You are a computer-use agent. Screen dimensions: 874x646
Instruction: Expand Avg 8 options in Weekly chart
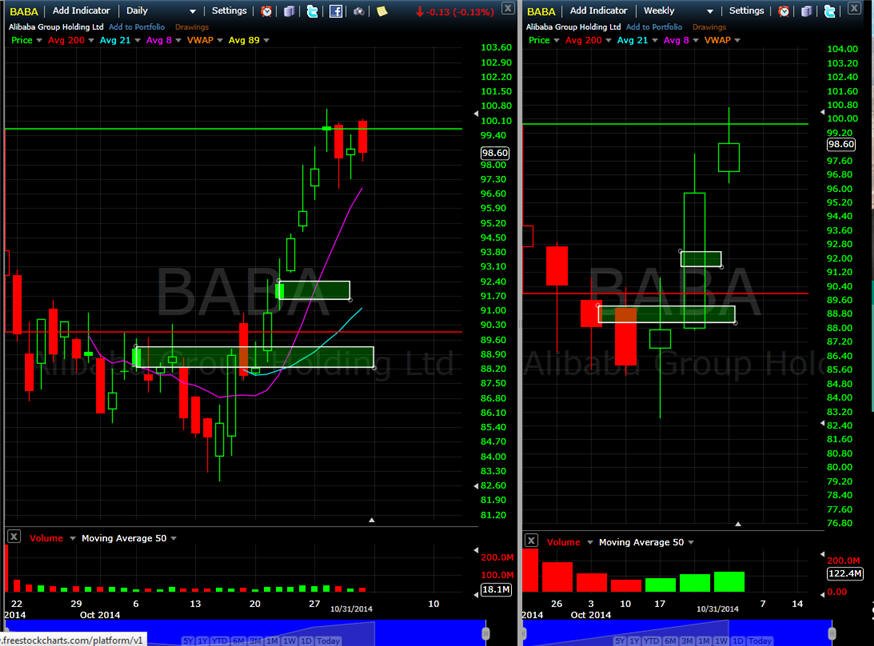696,40
